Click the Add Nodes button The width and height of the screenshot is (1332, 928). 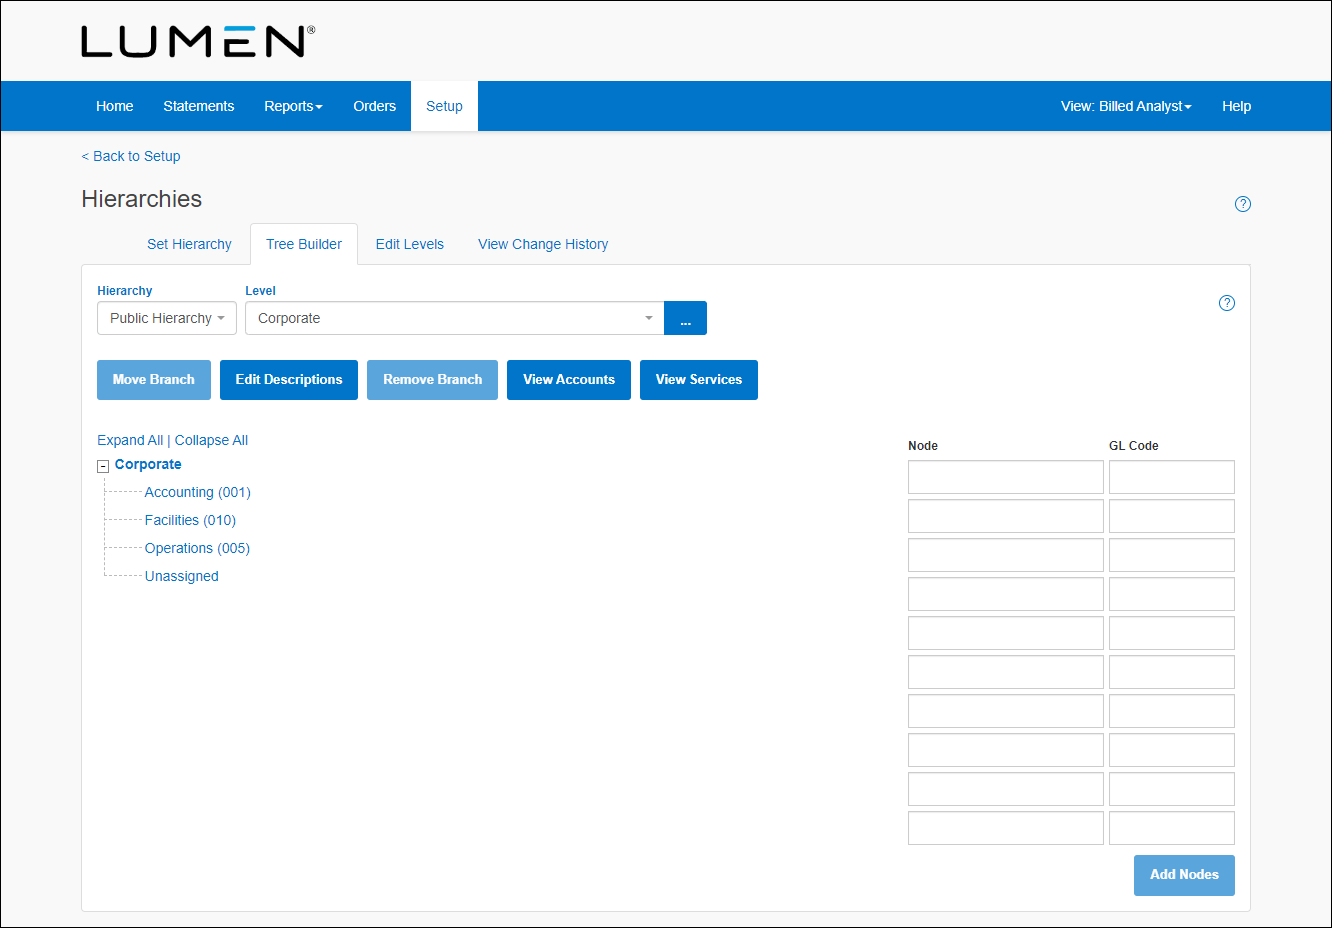[1184, 875]
